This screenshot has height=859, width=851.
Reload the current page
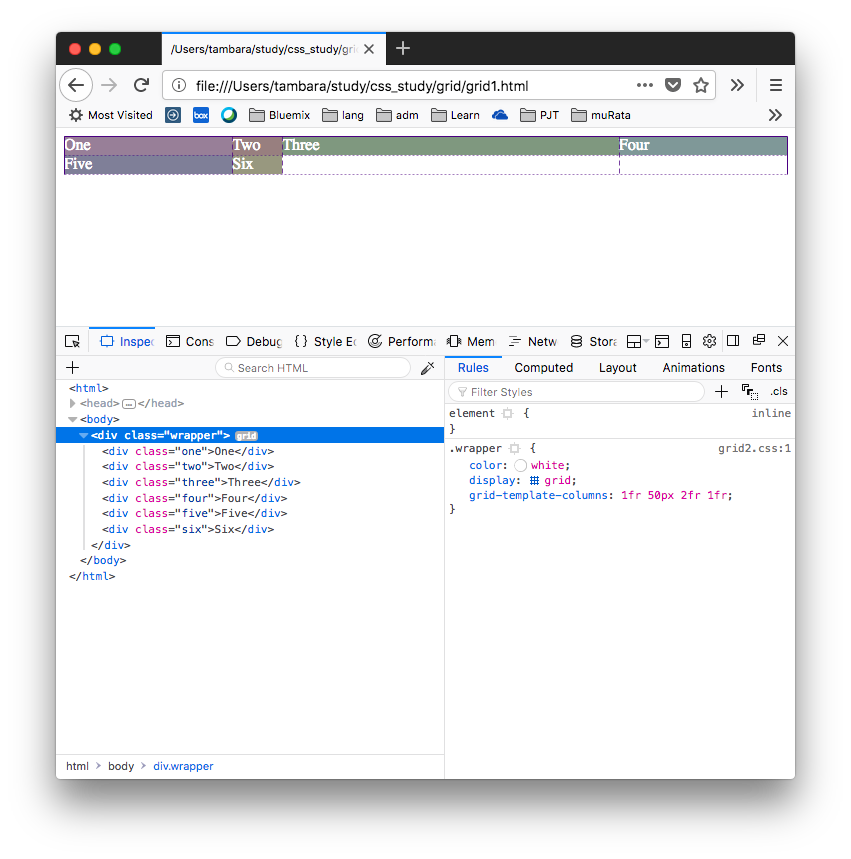141,85
